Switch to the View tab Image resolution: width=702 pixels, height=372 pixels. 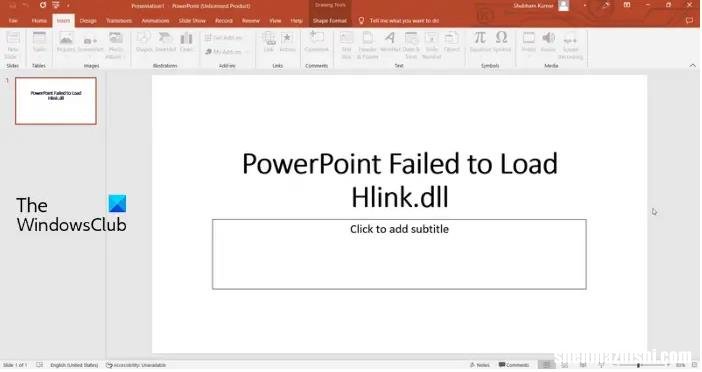pyautogui.click(x=275, y=21)
